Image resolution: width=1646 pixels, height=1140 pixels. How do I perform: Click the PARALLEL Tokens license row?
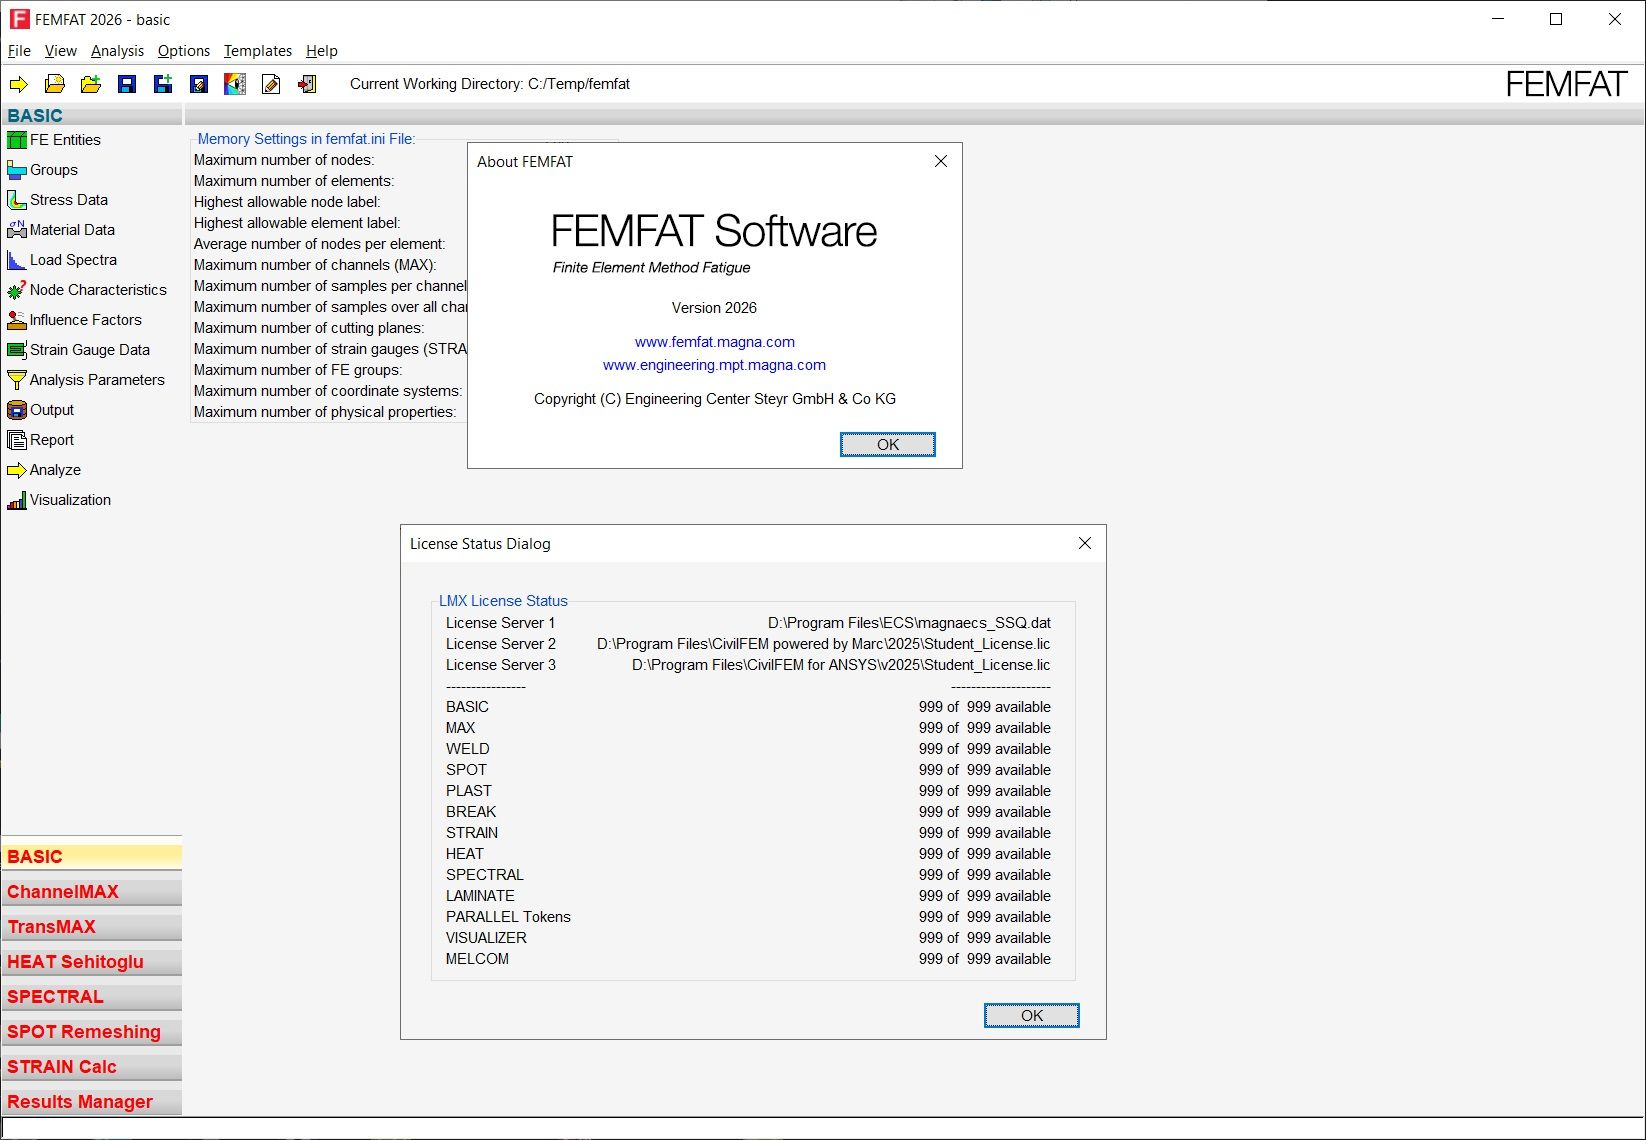(x=748, y=917)
